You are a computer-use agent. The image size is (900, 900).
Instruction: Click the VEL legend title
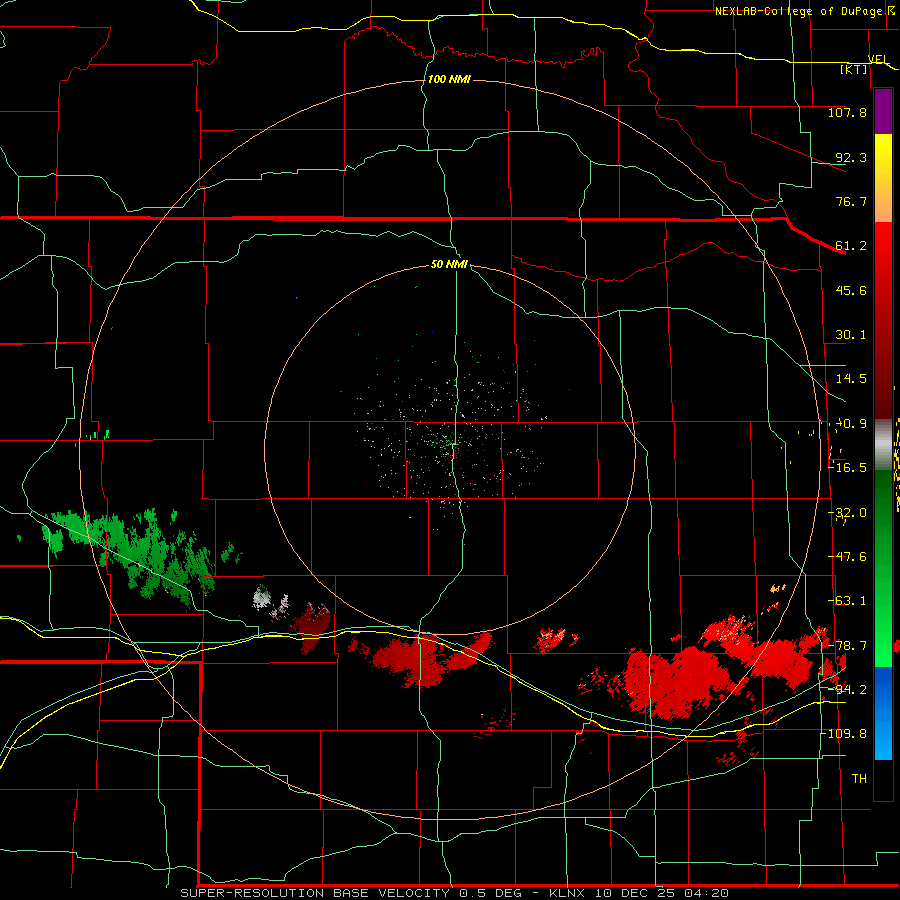point(878,59)
